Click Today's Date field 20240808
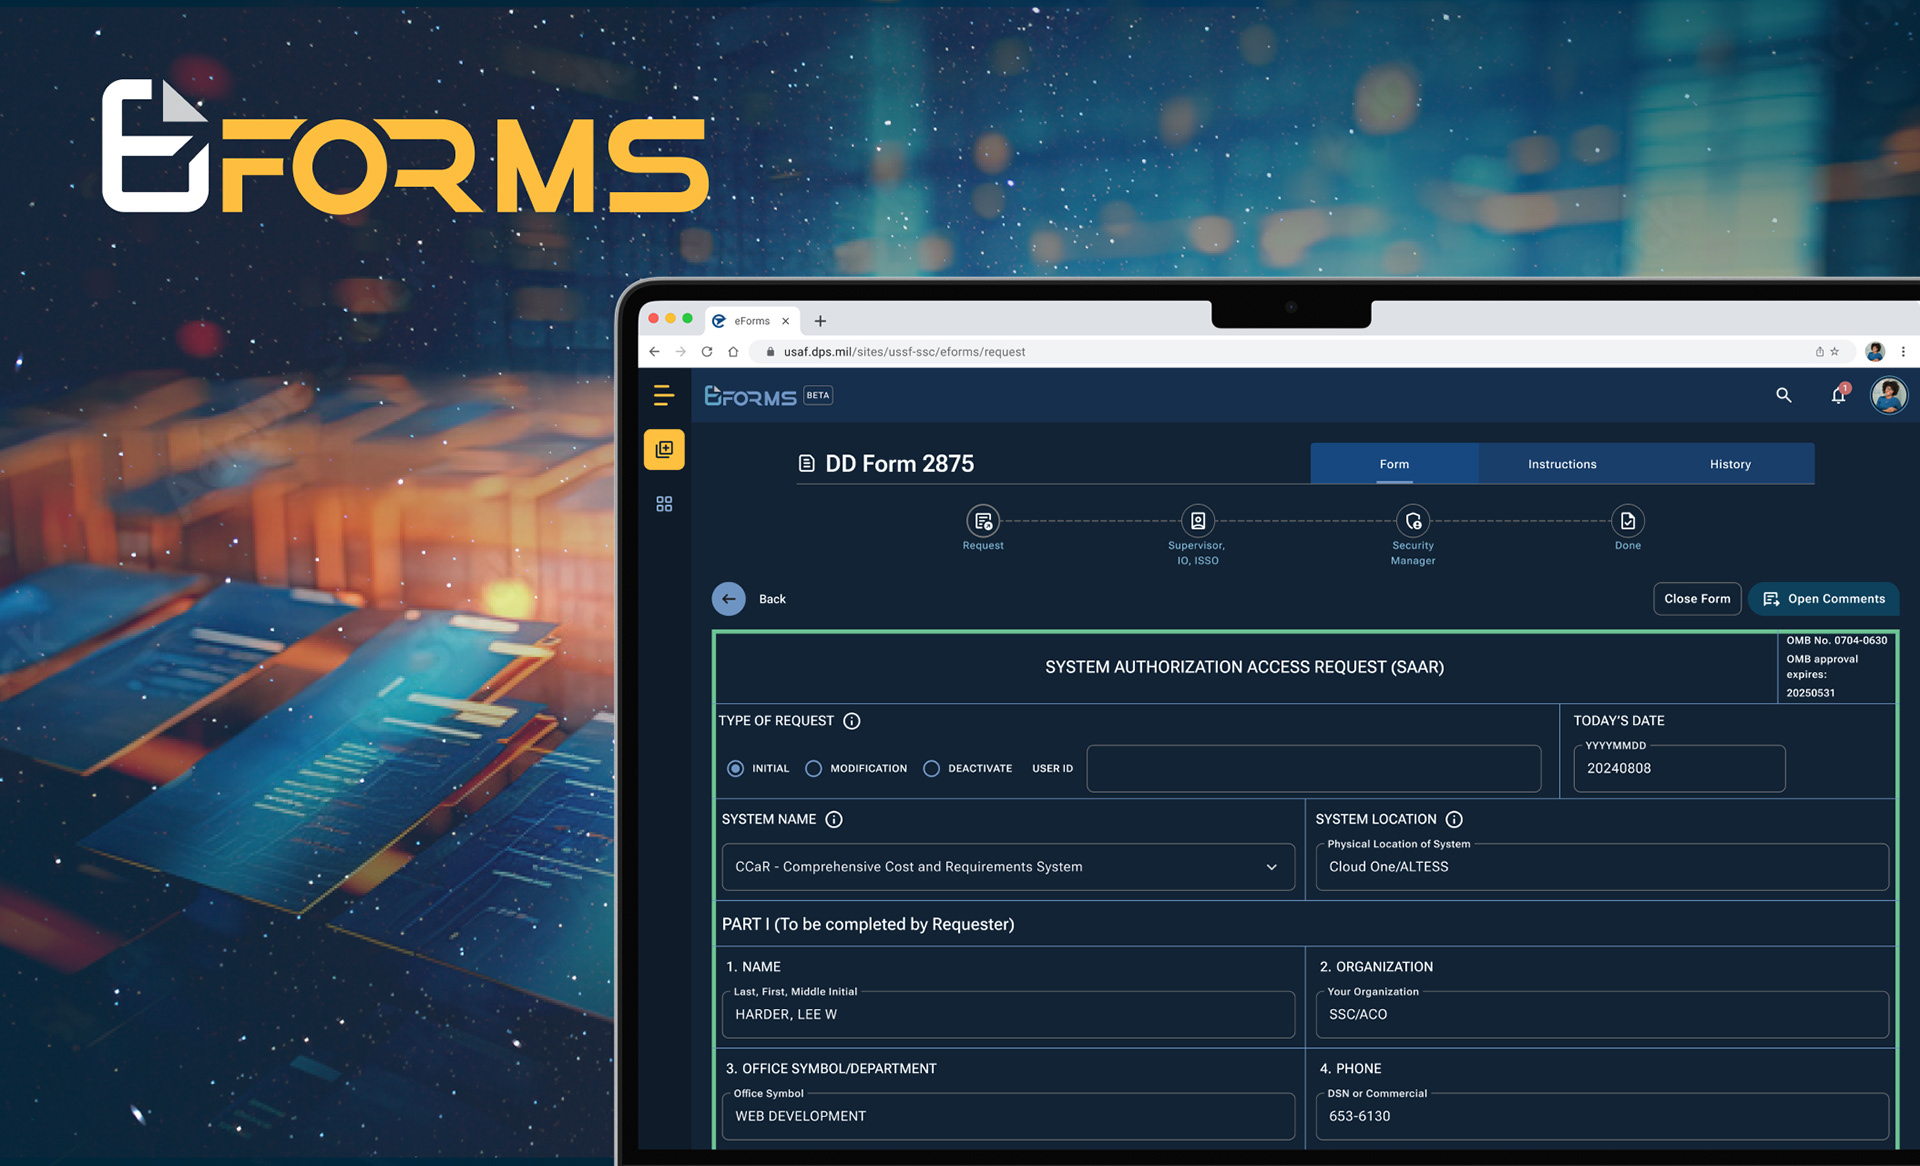1920x1166 pixels. pos(1679,769)
